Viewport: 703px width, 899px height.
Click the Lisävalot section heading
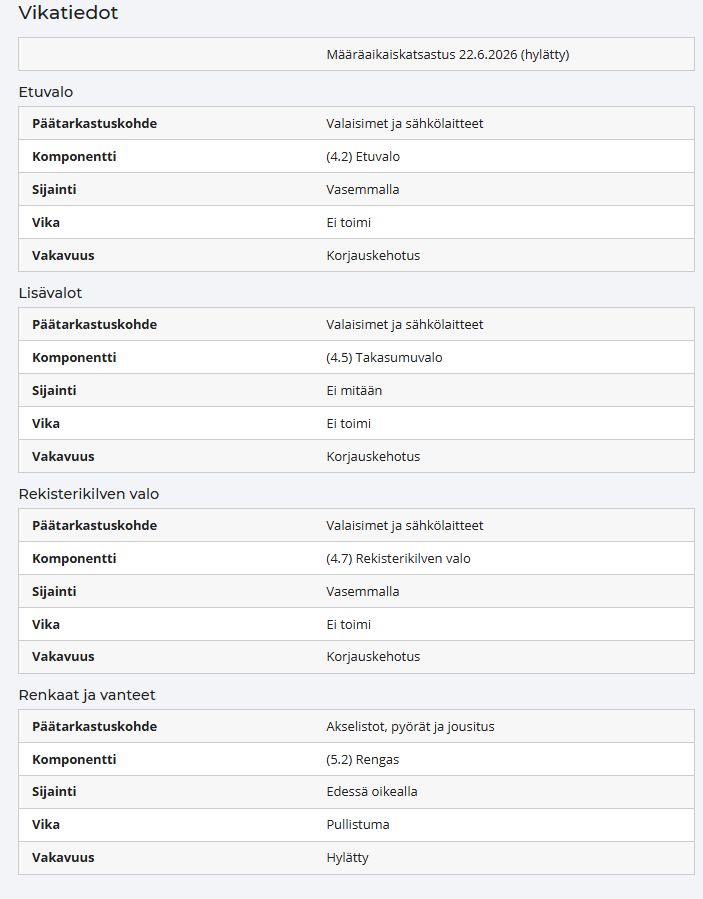(x=50, y=293)
